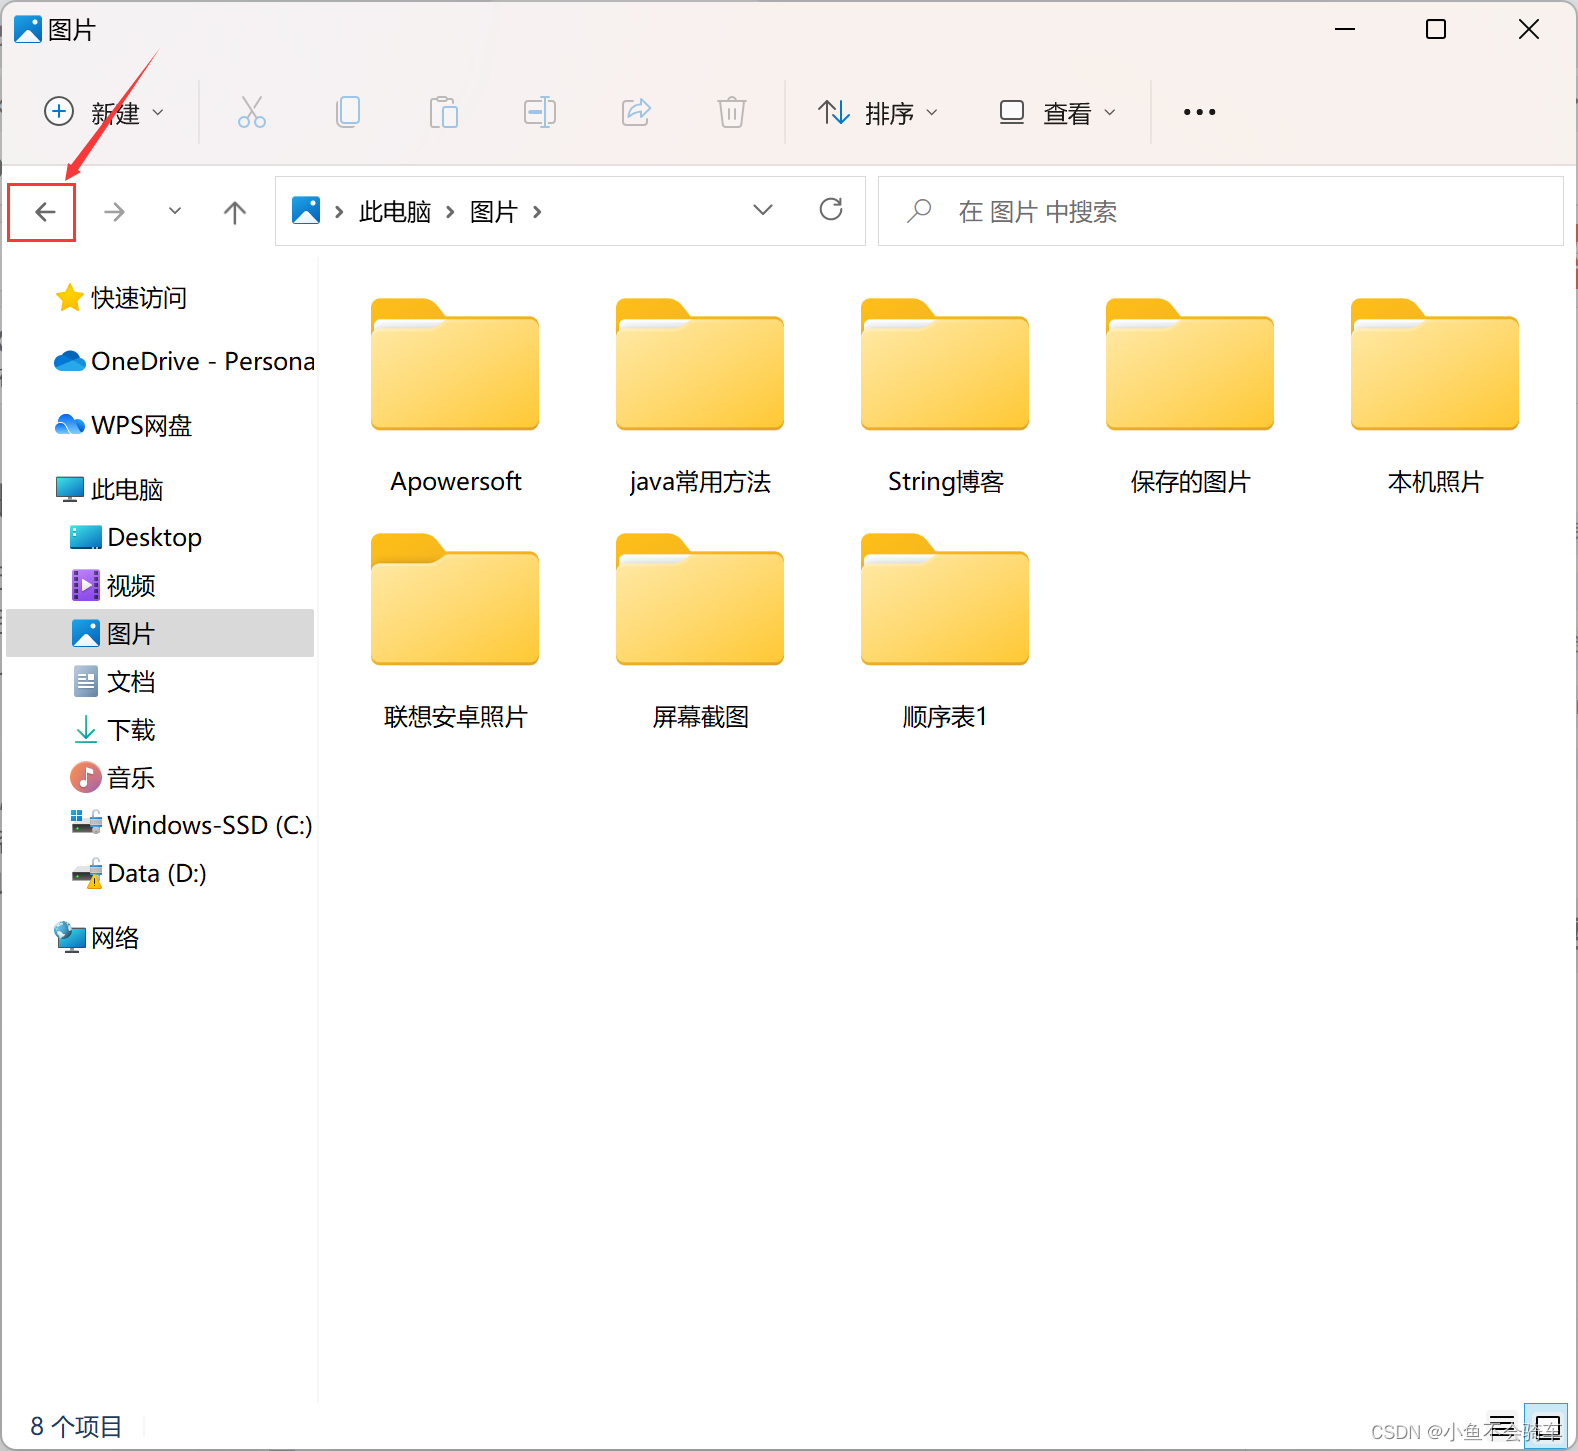
Task: Select Windows-SSD (C:) drive
Action: pos(209,825)
